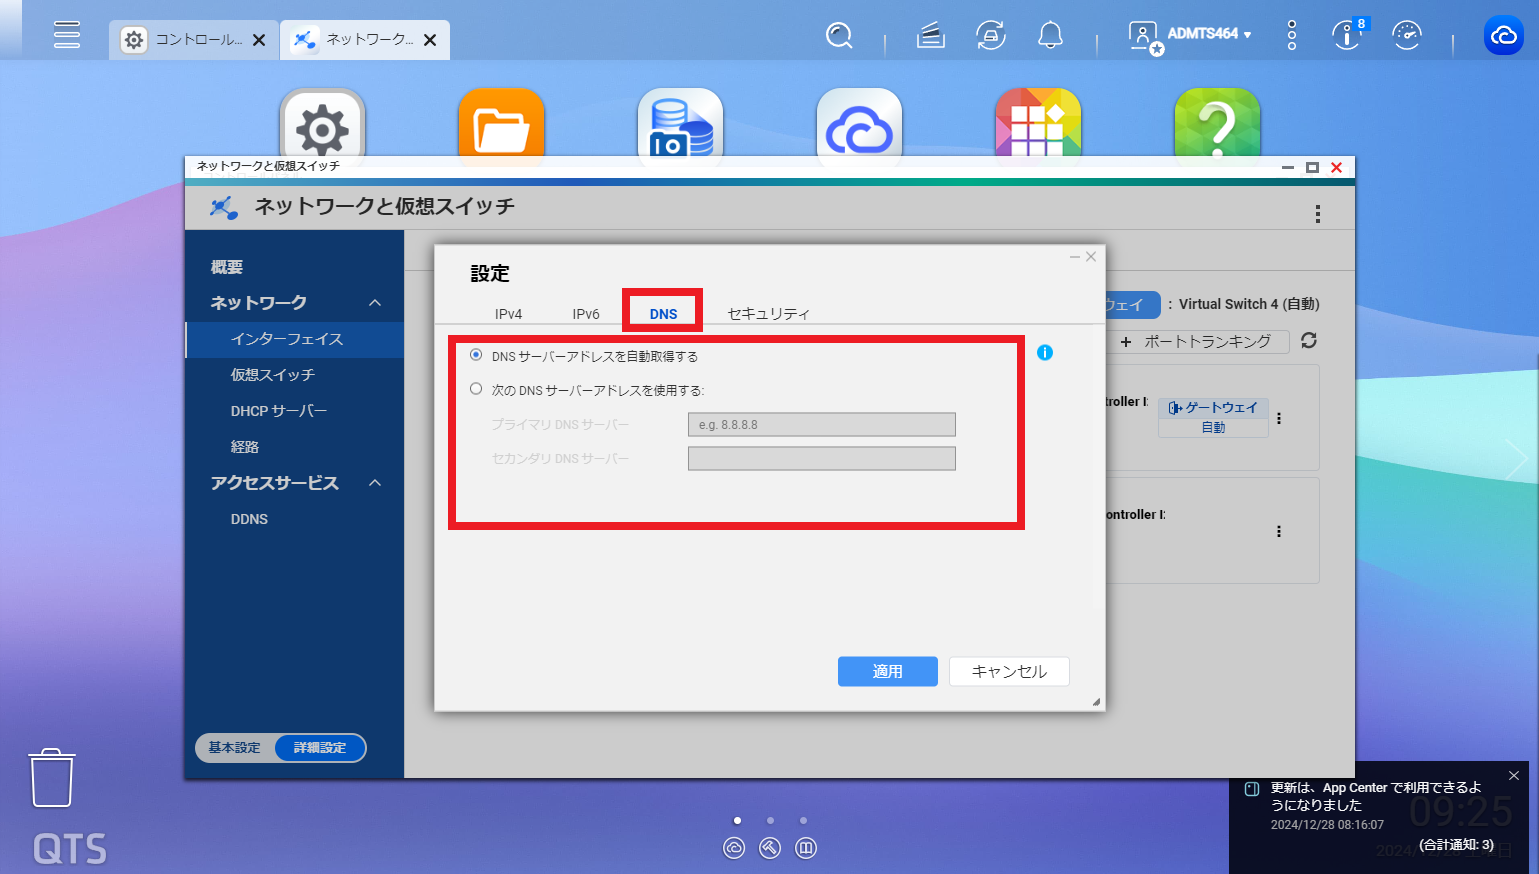Open the DNS tab
The width and height of the screenshot is (1539, 874).
(x=663, y=313)
